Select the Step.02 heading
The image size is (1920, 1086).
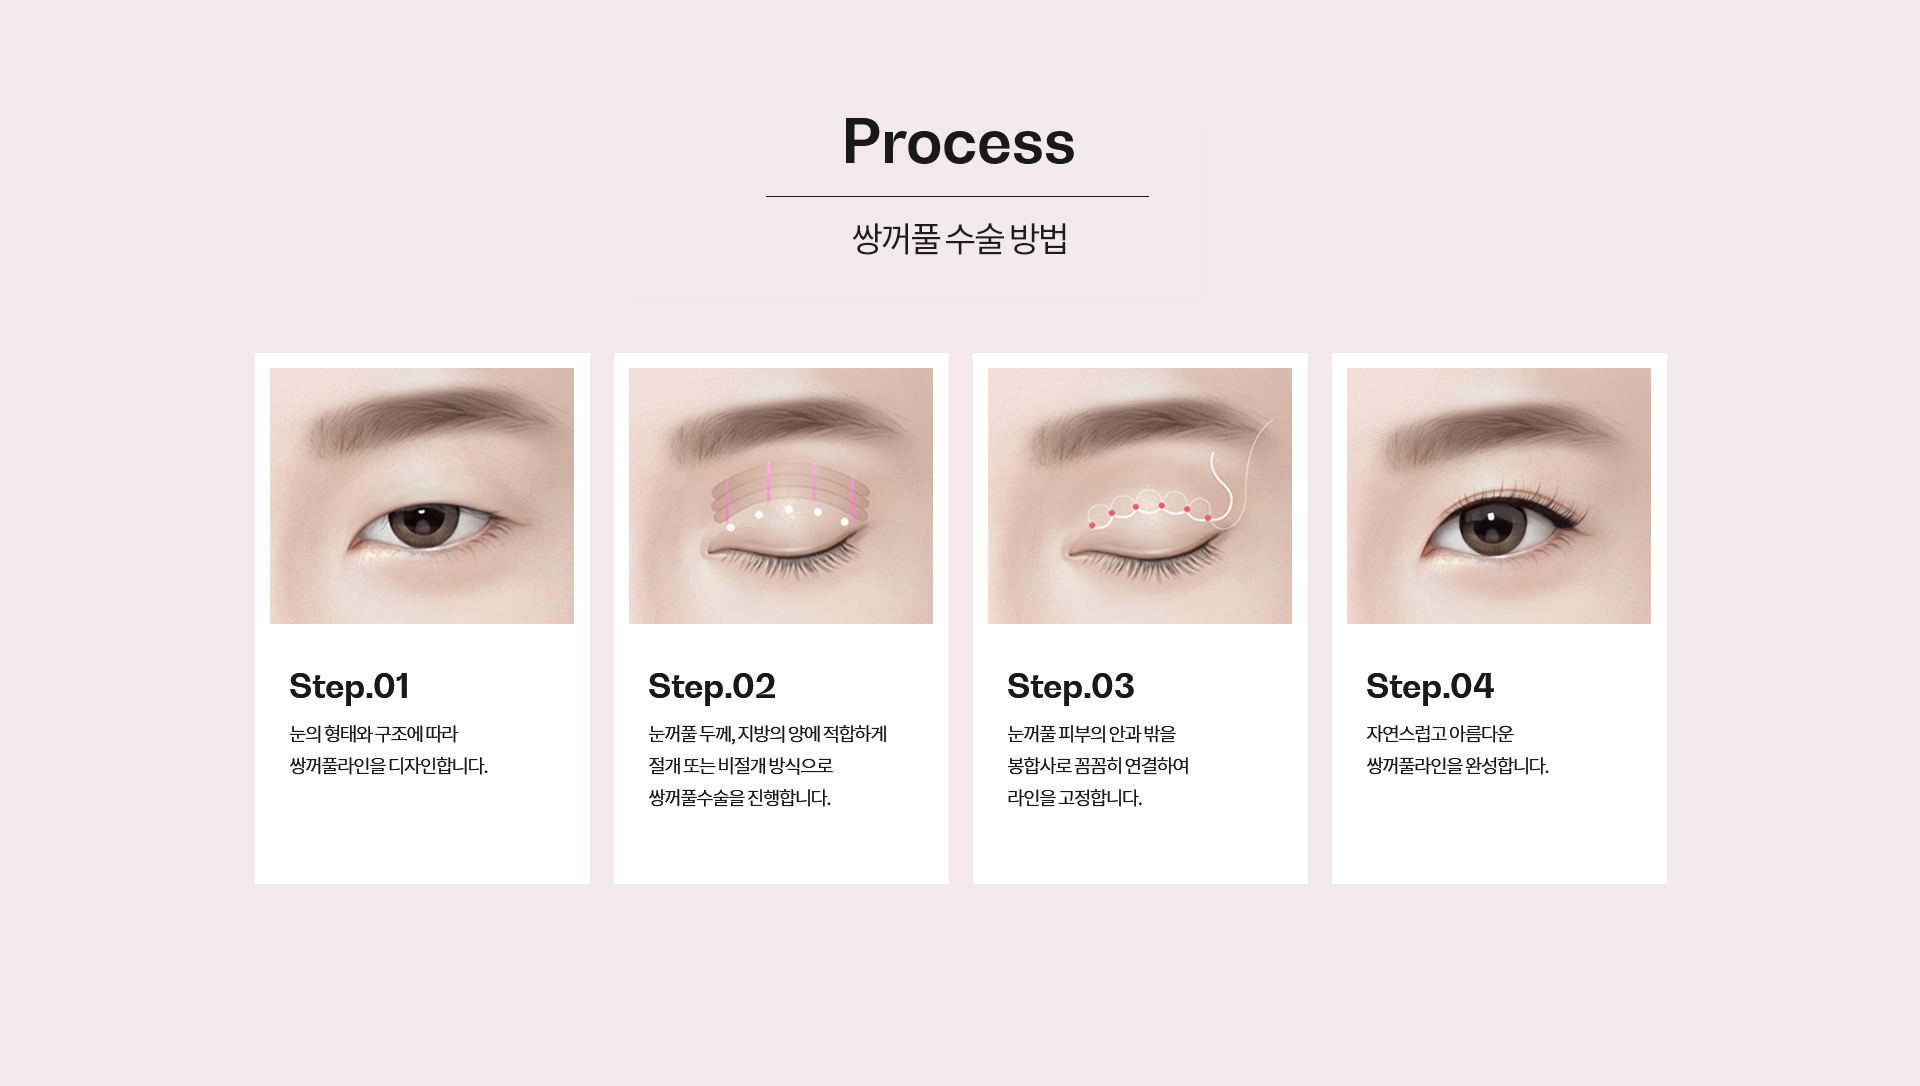point(712,687)
